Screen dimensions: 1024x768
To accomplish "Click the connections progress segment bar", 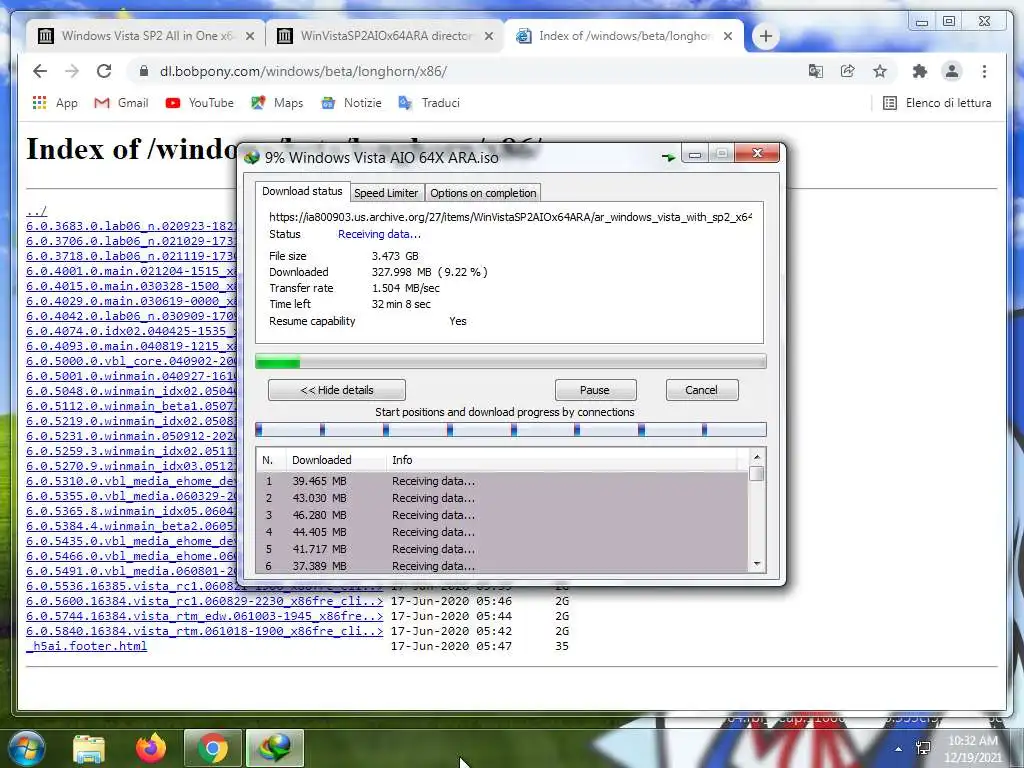I will [x=511, y=429].
